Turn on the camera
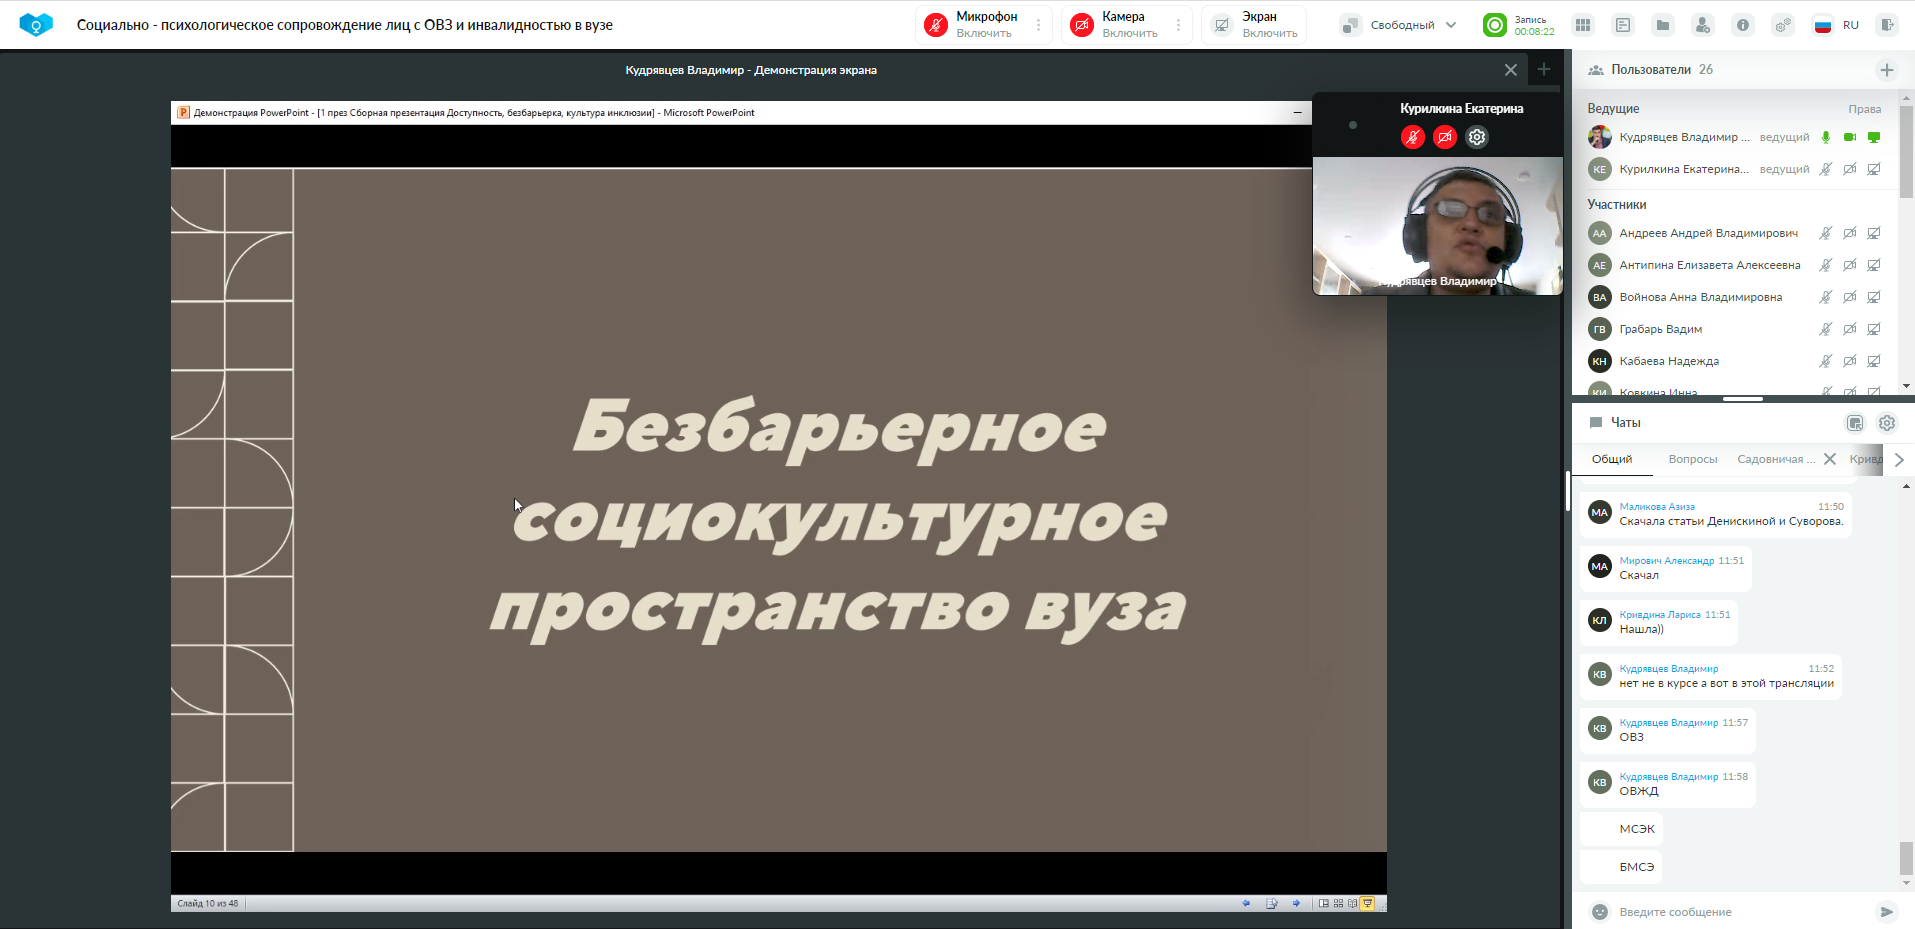Image resolution: width=1915 pixels, height=929 pixels. (1116, 25)
